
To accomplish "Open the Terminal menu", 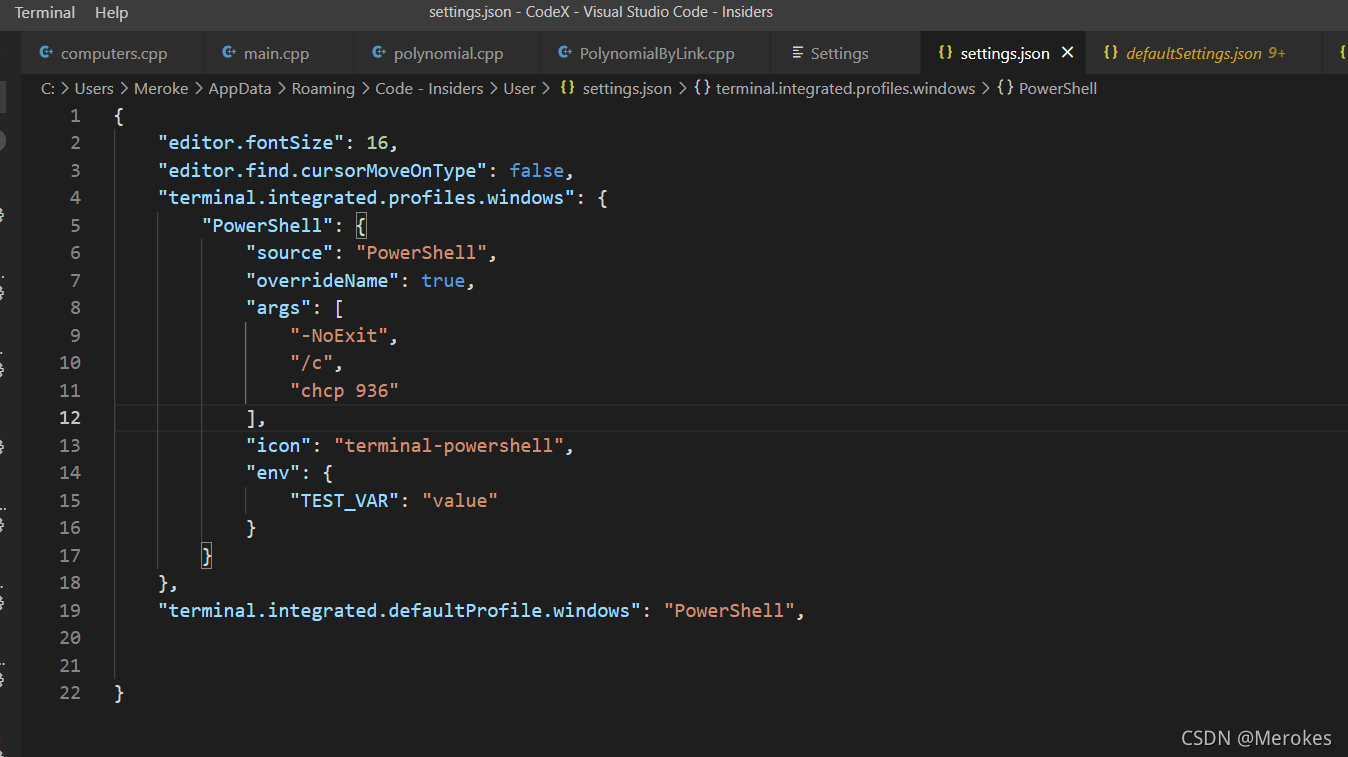I will pos(45,12).
